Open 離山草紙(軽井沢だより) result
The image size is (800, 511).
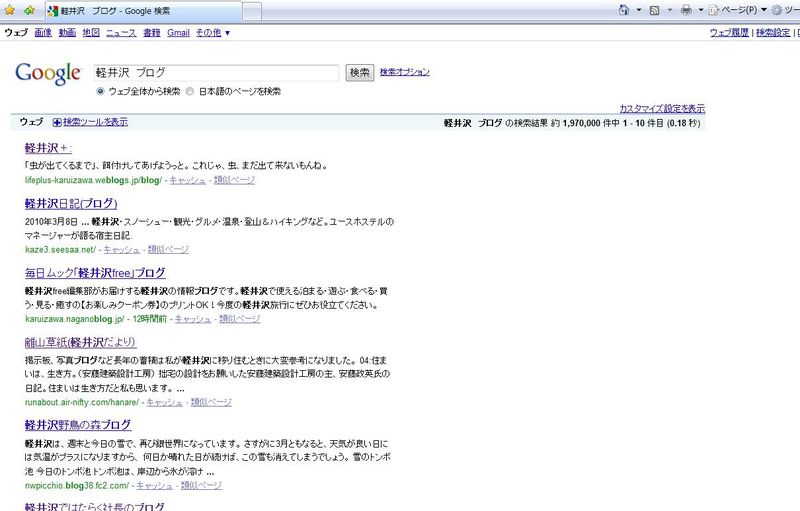(80, 342)
